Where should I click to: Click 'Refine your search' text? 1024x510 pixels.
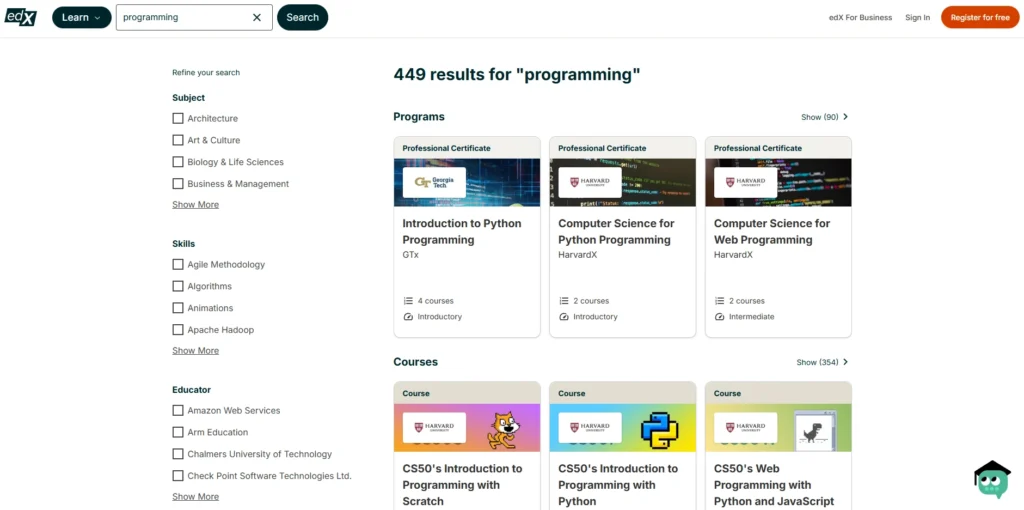click(x=206, y=72)
